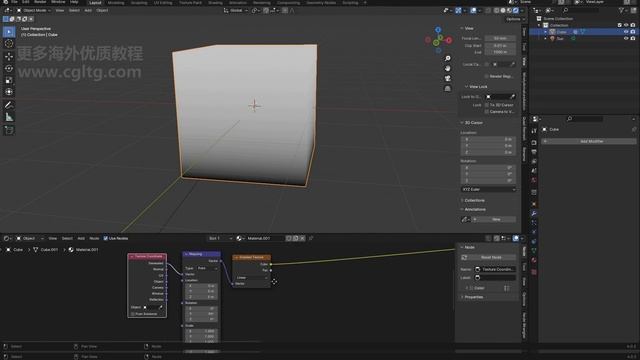The width and height of the screenshot is (640, 360).
Task: Hide the Cube object in viewport via eye icon
Action: pyautogui.click(x=626, y=32)
